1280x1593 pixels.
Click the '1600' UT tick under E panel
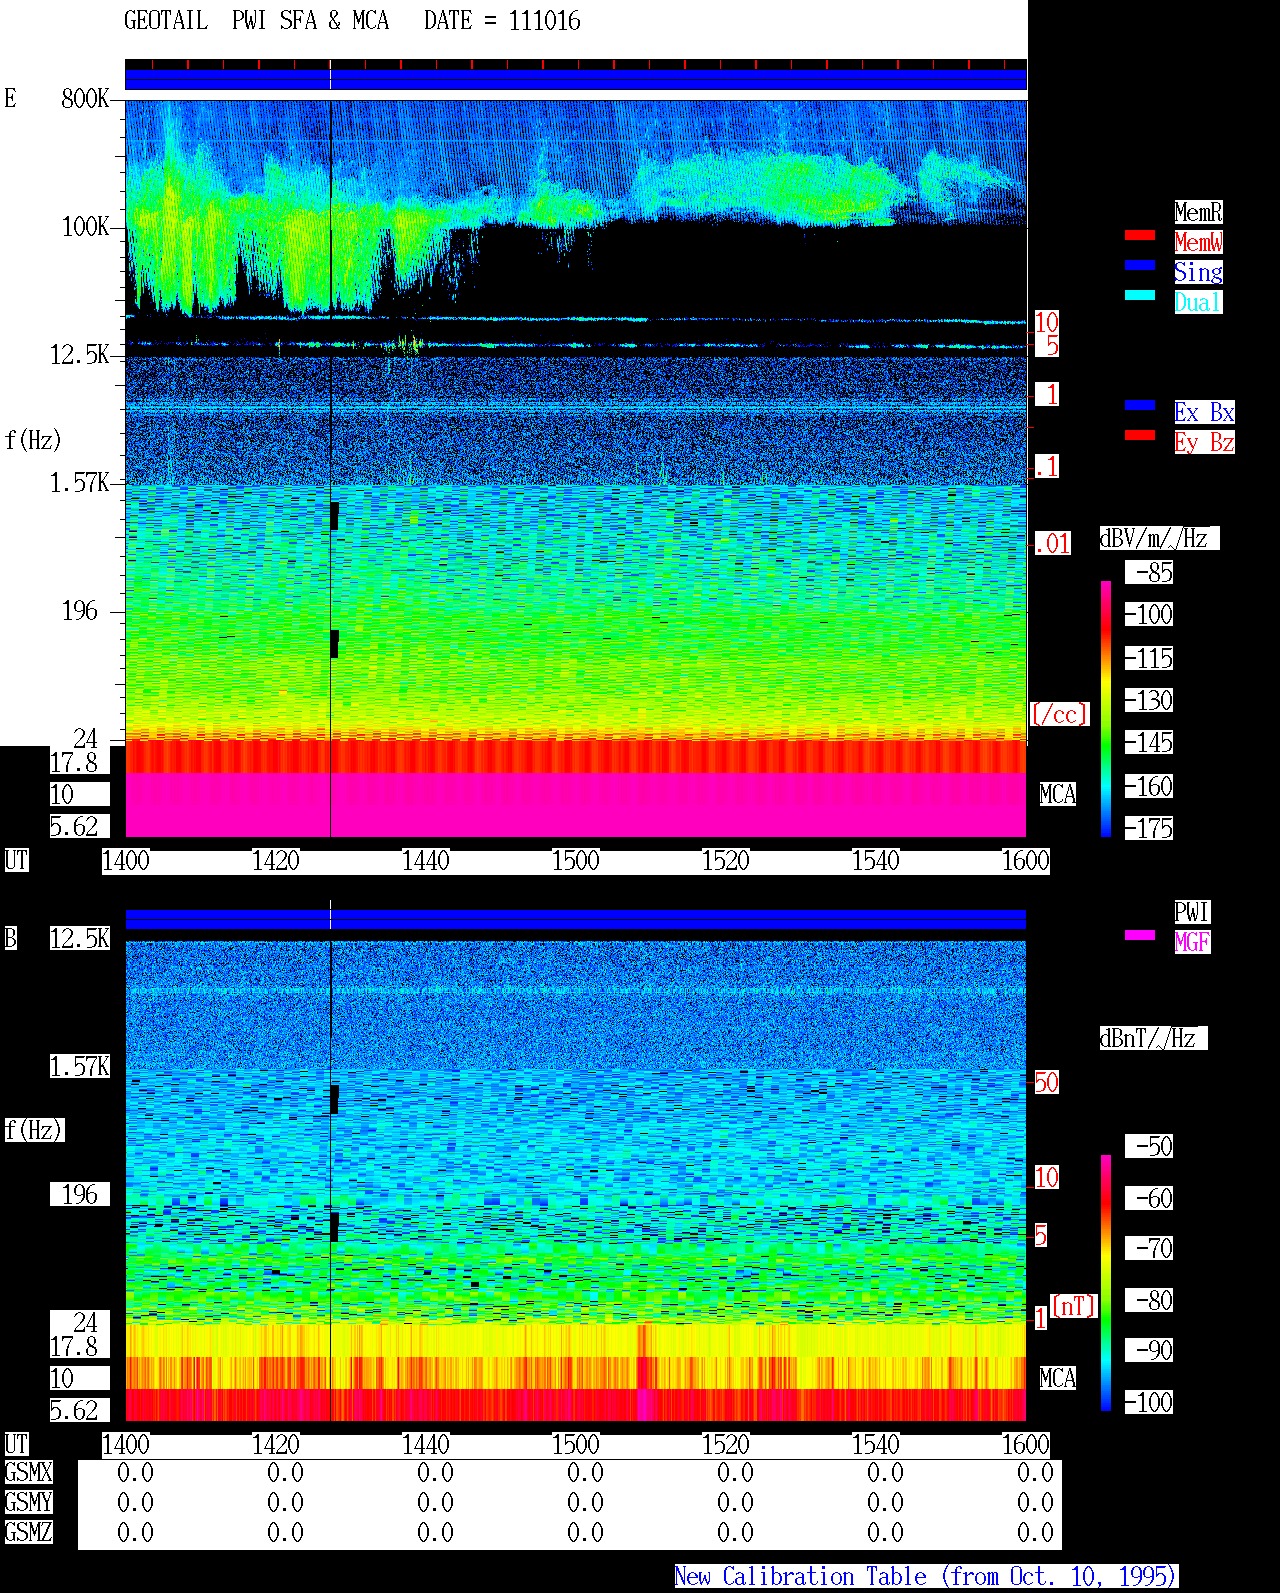[1025, 861]
